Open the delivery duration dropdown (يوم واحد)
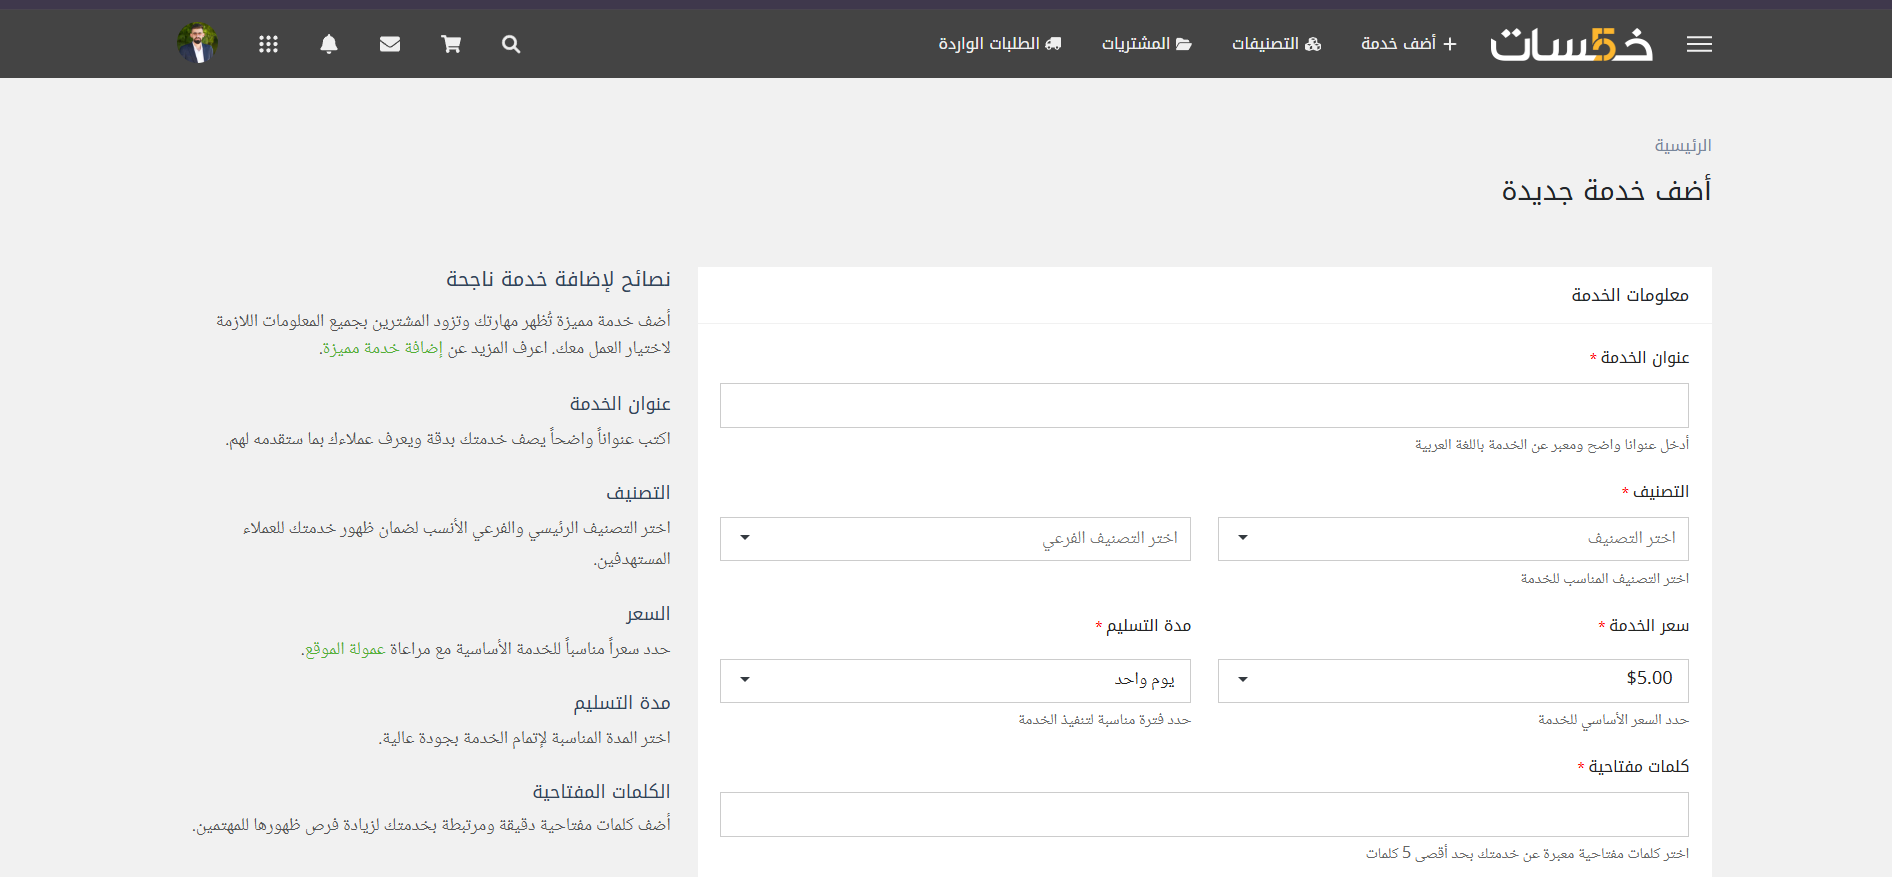 click(955, 680)
